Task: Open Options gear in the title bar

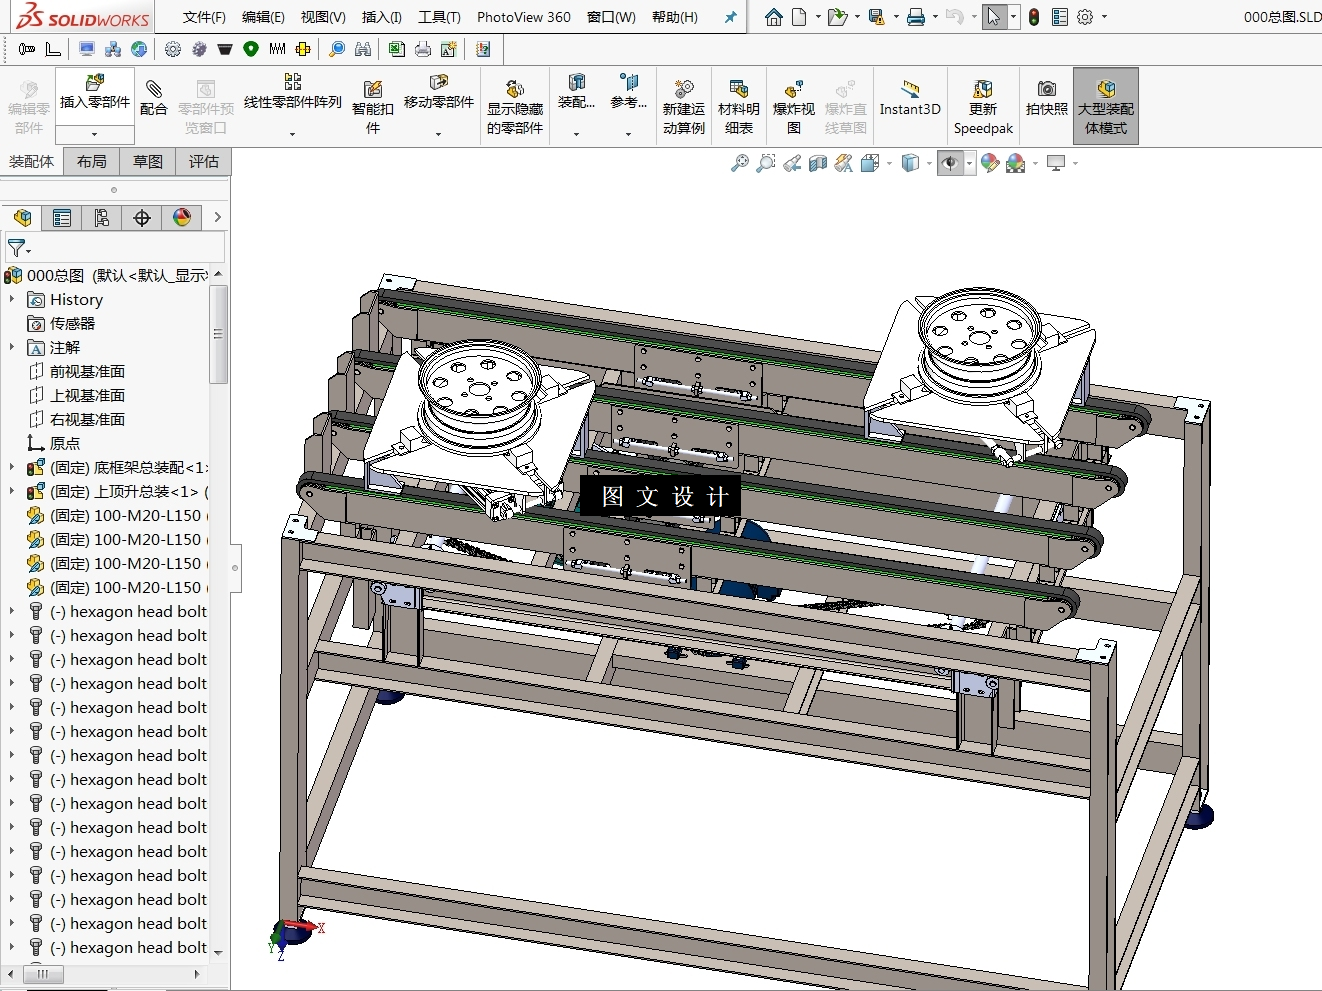Action: point(1085,17)
